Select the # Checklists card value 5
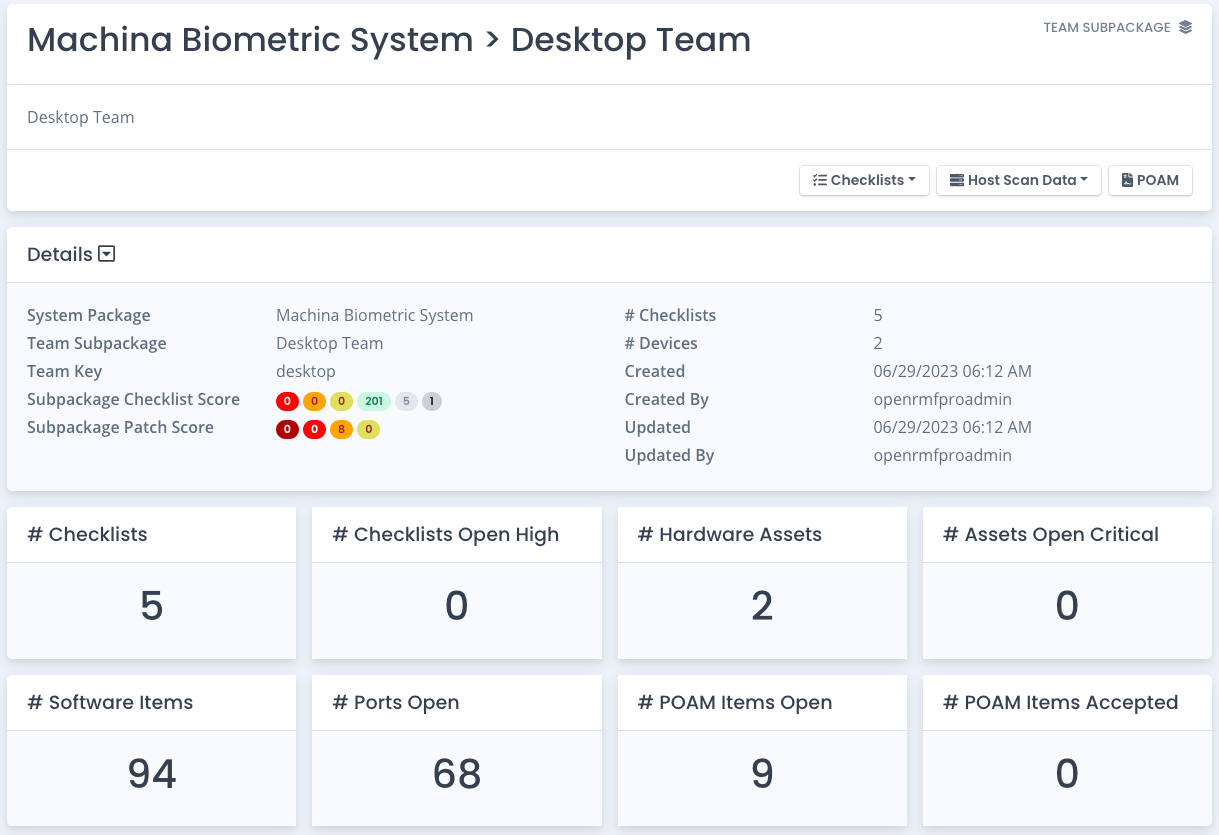This screenshot has height=835, width=1219. pyautogui.click(x=152, y=606)
